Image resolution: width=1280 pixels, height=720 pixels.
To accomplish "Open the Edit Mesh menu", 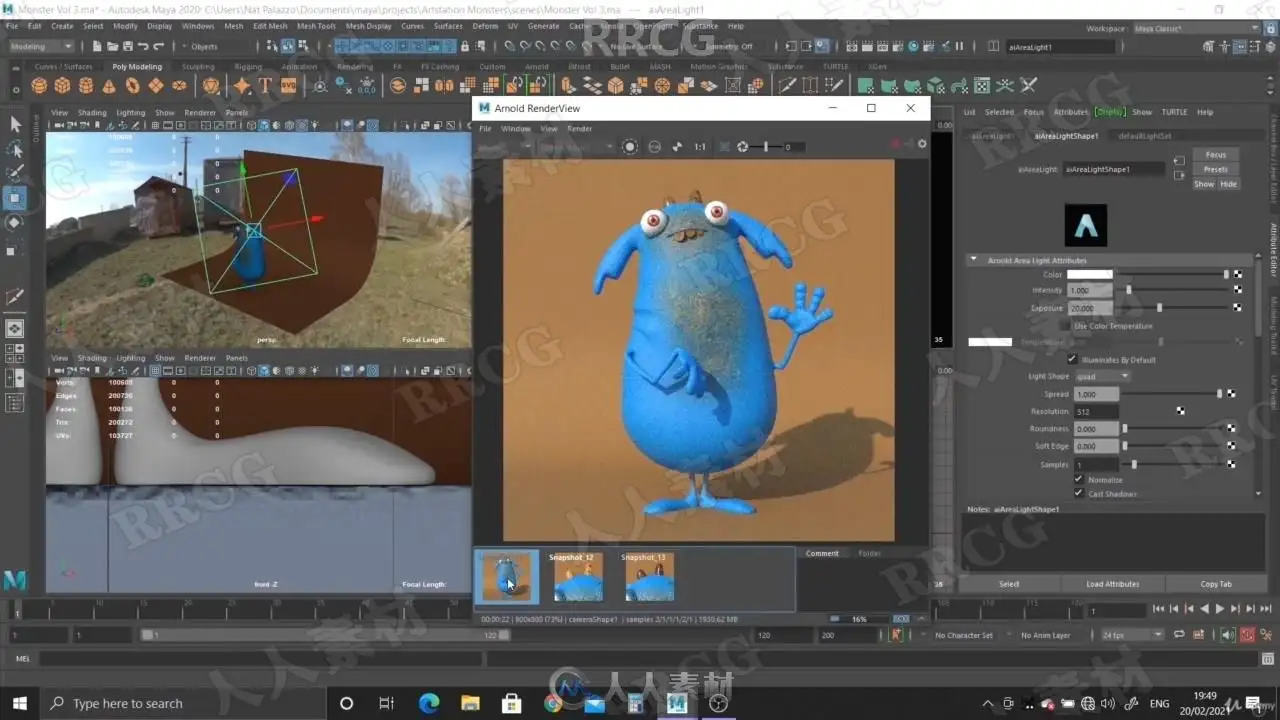I will (270, 26).
